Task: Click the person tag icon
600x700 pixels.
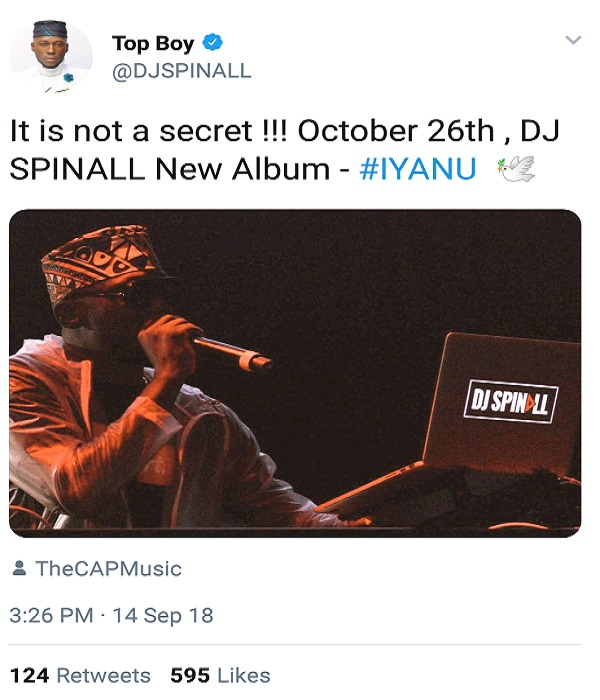Action: pos(19,568)
